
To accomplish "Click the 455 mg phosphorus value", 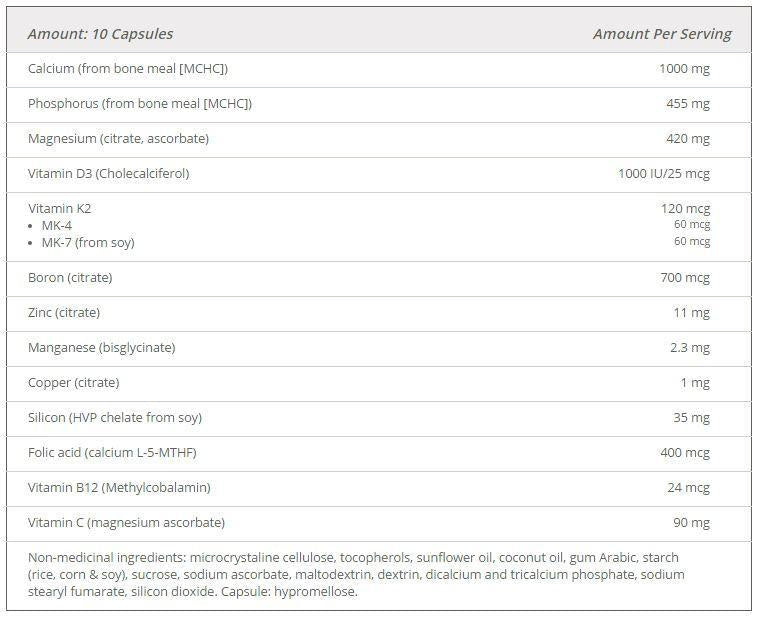I will point(687,104).
